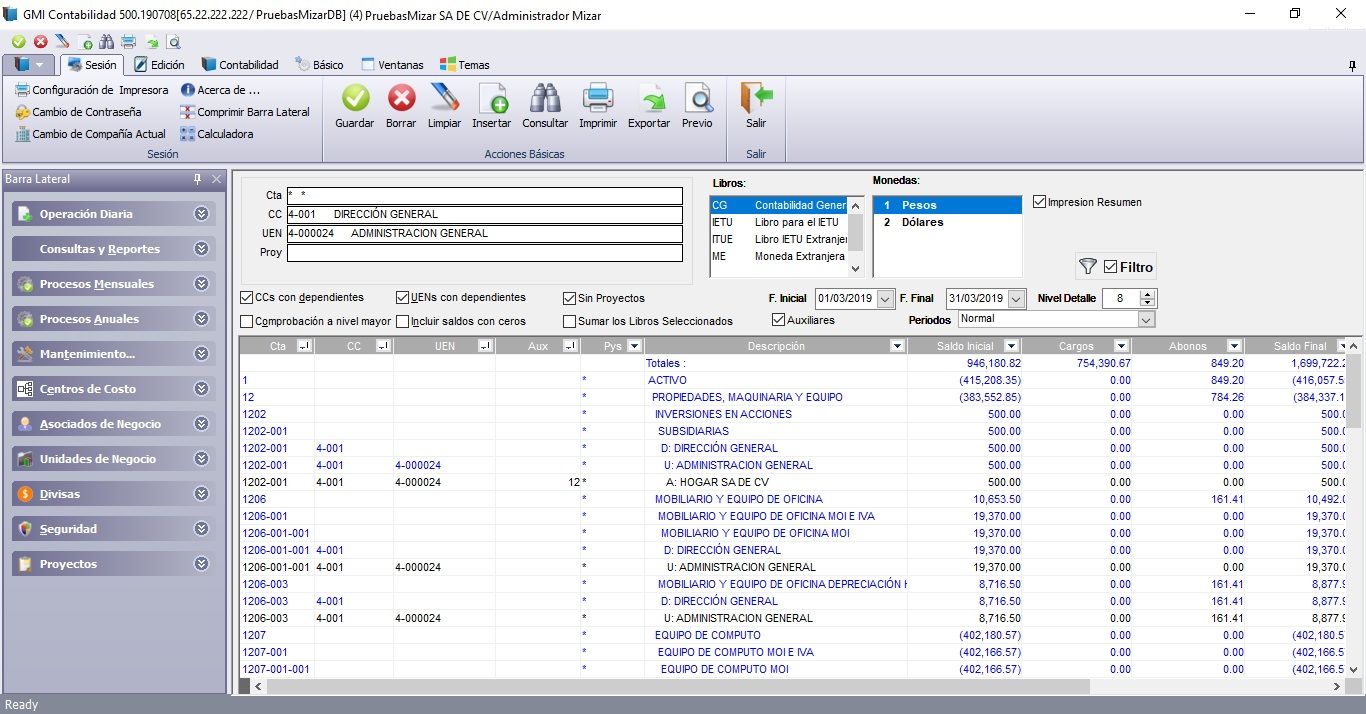The height and width of the screenshot is (714, 1366).
Task: Switch to the Edición tab
Action: pos(158,65)
